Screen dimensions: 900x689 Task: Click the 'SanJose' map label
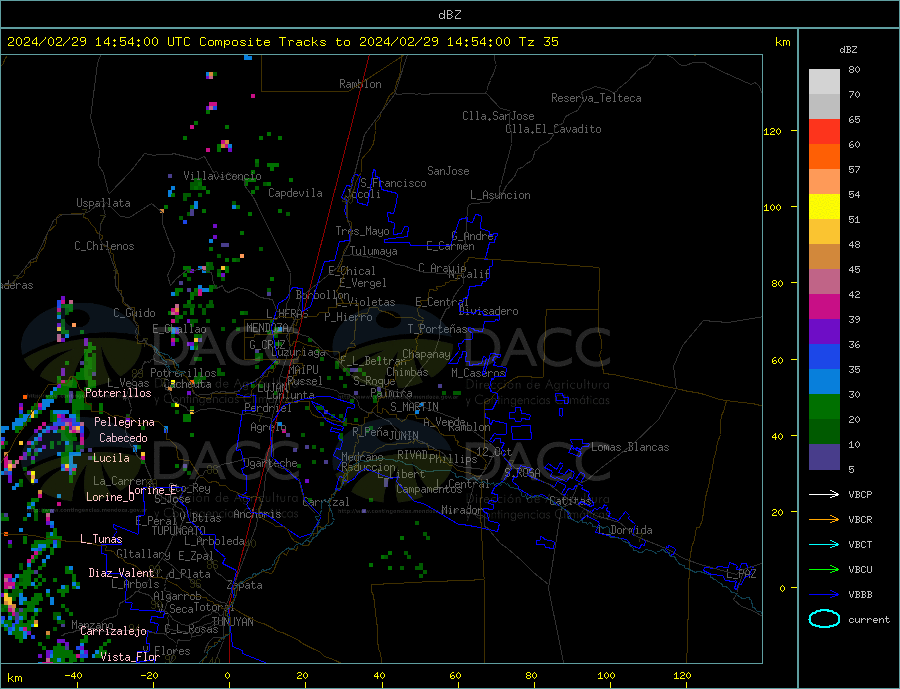pos(448,171)
